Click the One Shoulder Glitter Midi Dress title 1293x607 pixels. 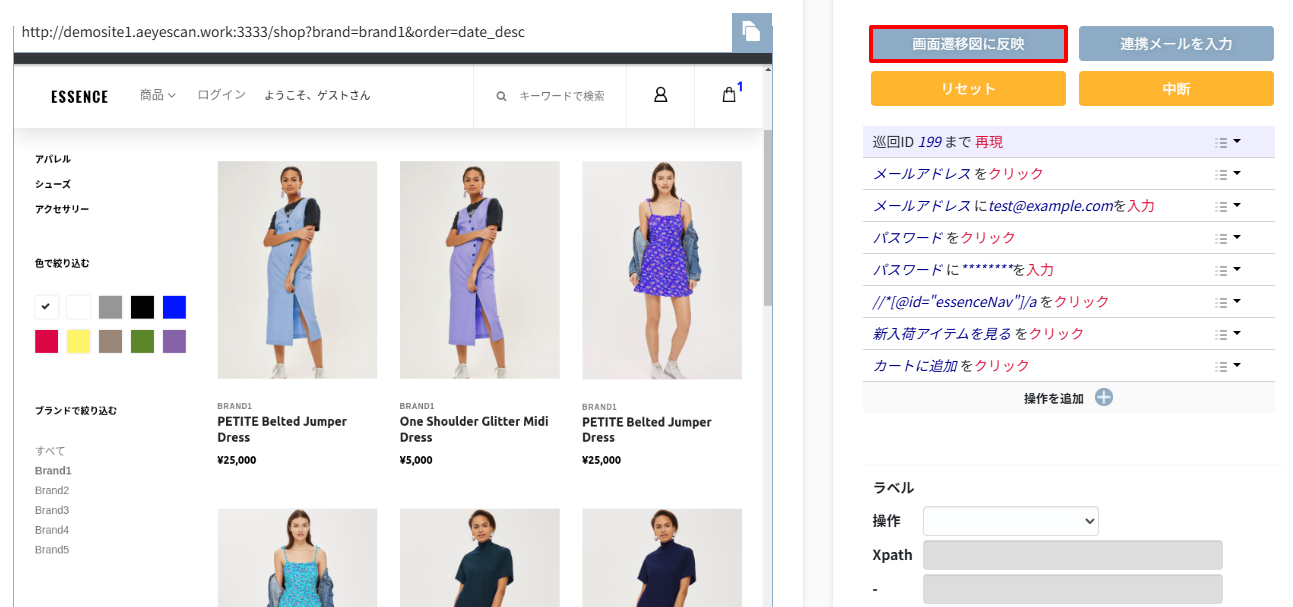(474, 429)
